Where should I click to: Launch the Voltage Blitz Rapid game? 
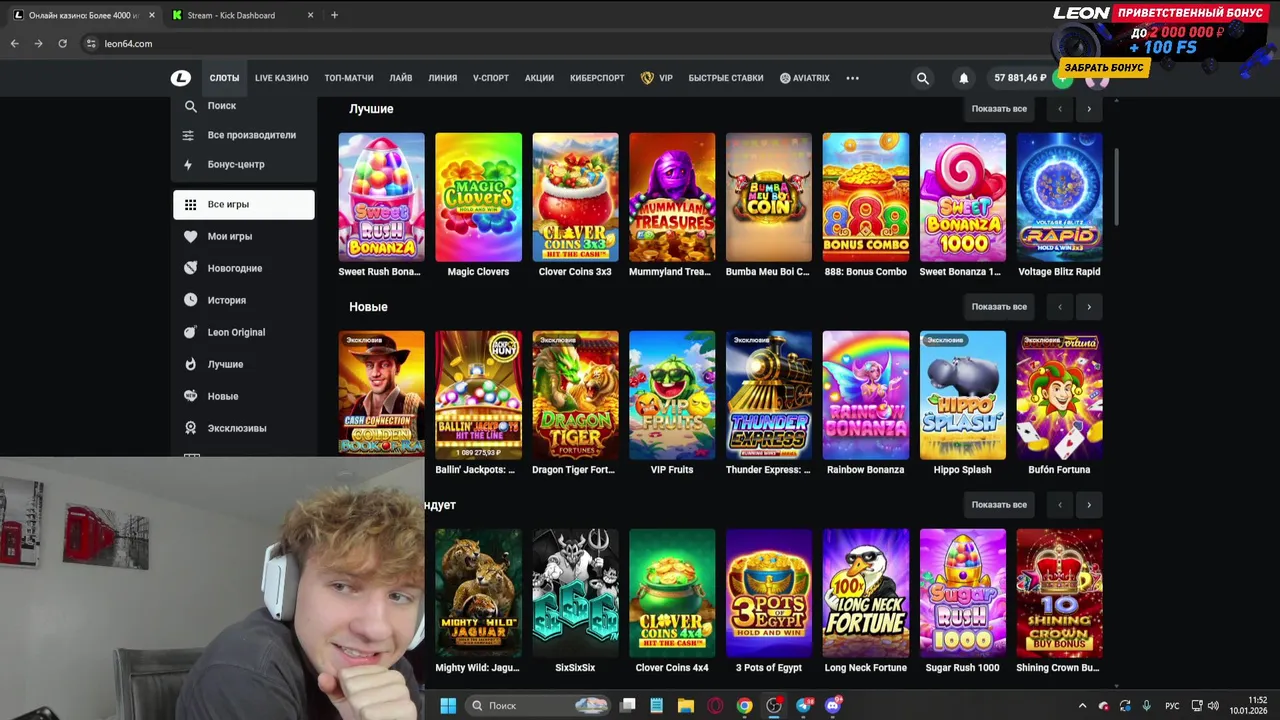pyautogui.click(x=1059, y=197)
